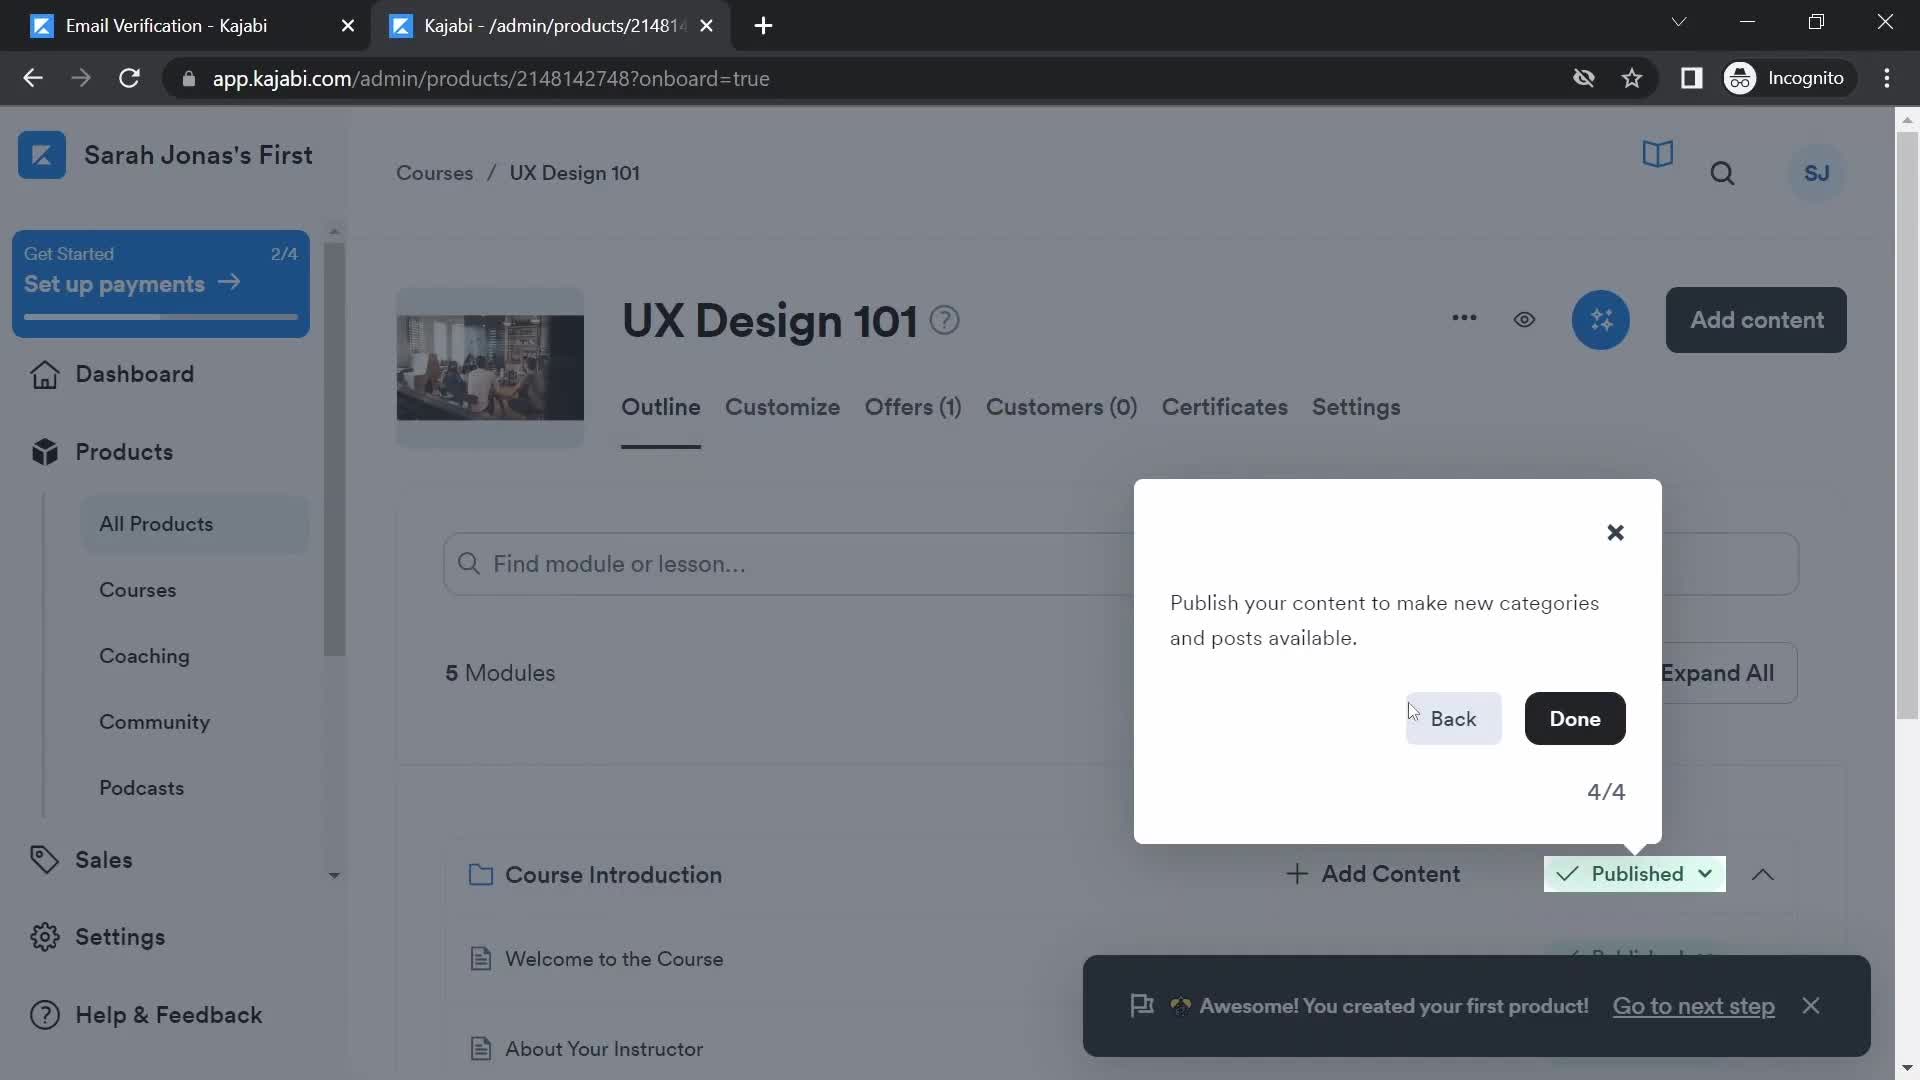Click the UX Design 101 course thumbnail
Image resolution: width=1920 pixels, height=1080 pixels.
point(490,368)
